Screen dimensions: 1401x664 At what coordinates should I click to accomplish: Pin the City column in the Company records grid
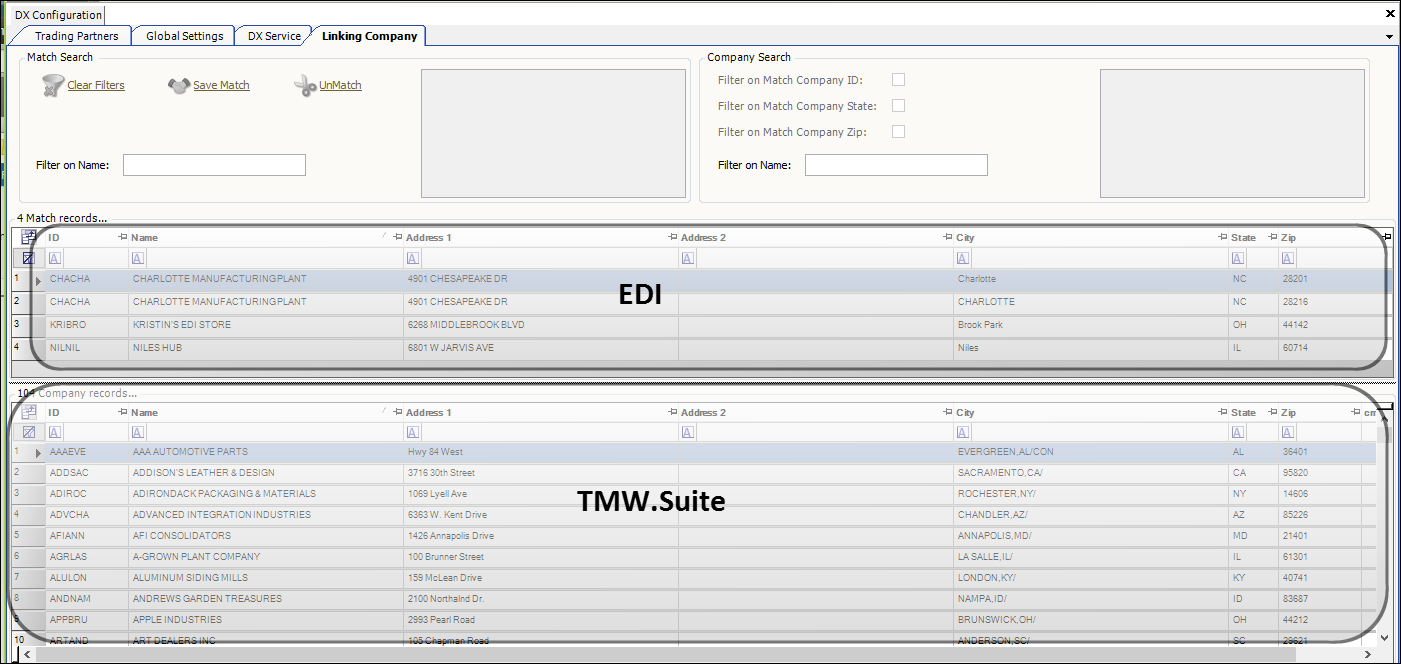[1222, 412]
